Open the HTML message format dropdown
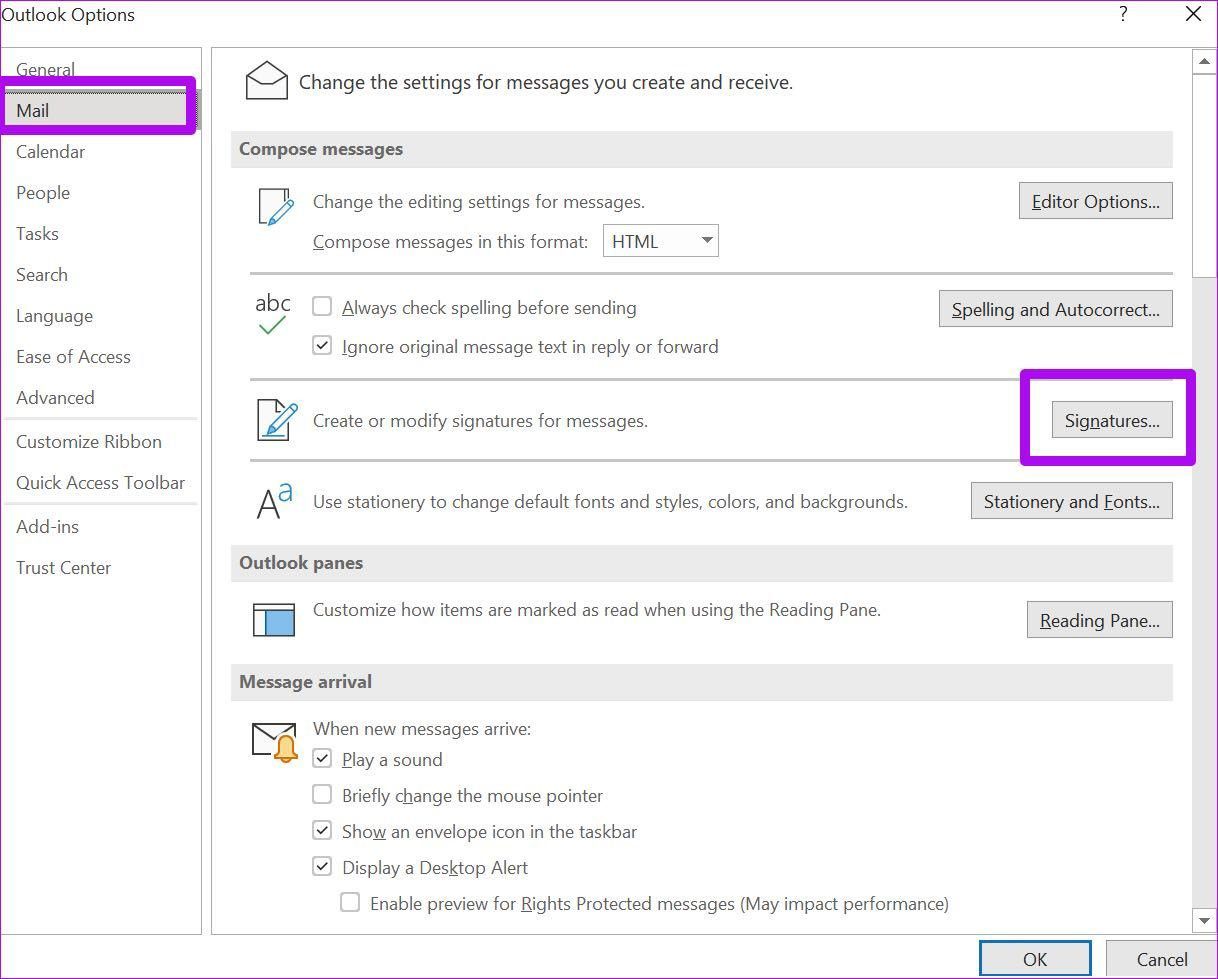This screenshot has width=1218, height=979. [x=661, y=241]
